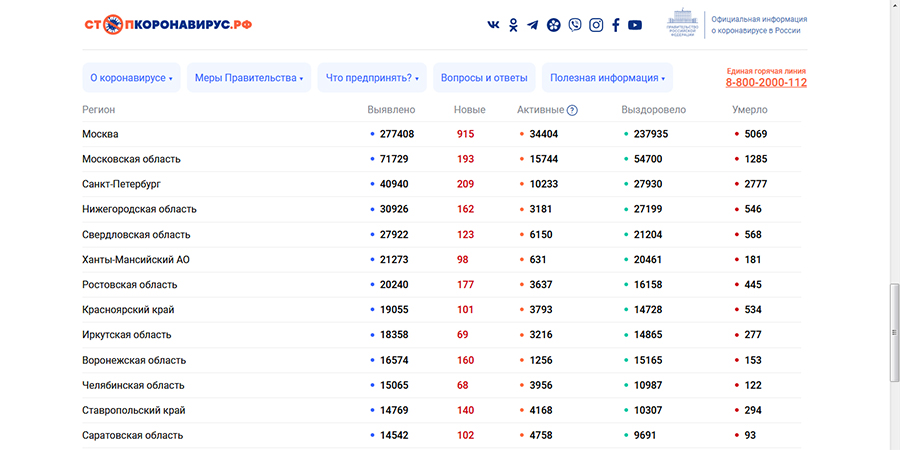Click Свердловская область active value 6150
The width and height of the screenshot is (900, 450).
tap(541, 235)
